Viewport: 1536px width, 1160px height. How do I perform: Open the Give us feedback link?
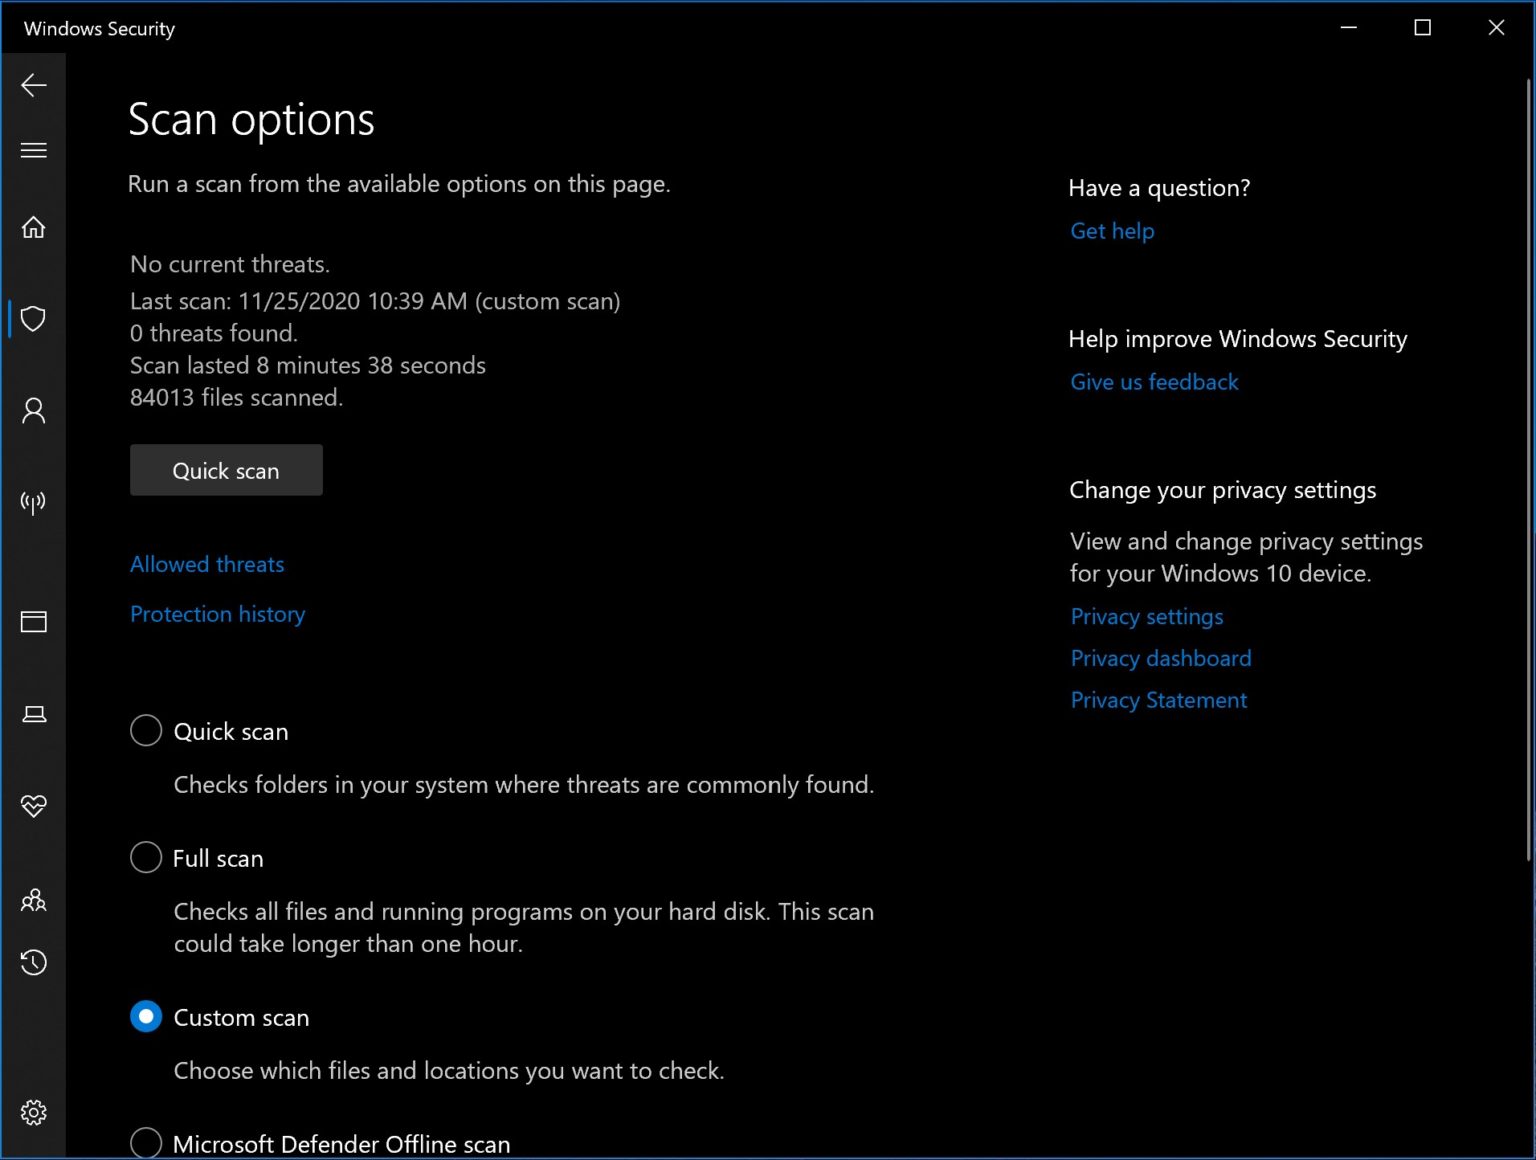pos(1154,382)
